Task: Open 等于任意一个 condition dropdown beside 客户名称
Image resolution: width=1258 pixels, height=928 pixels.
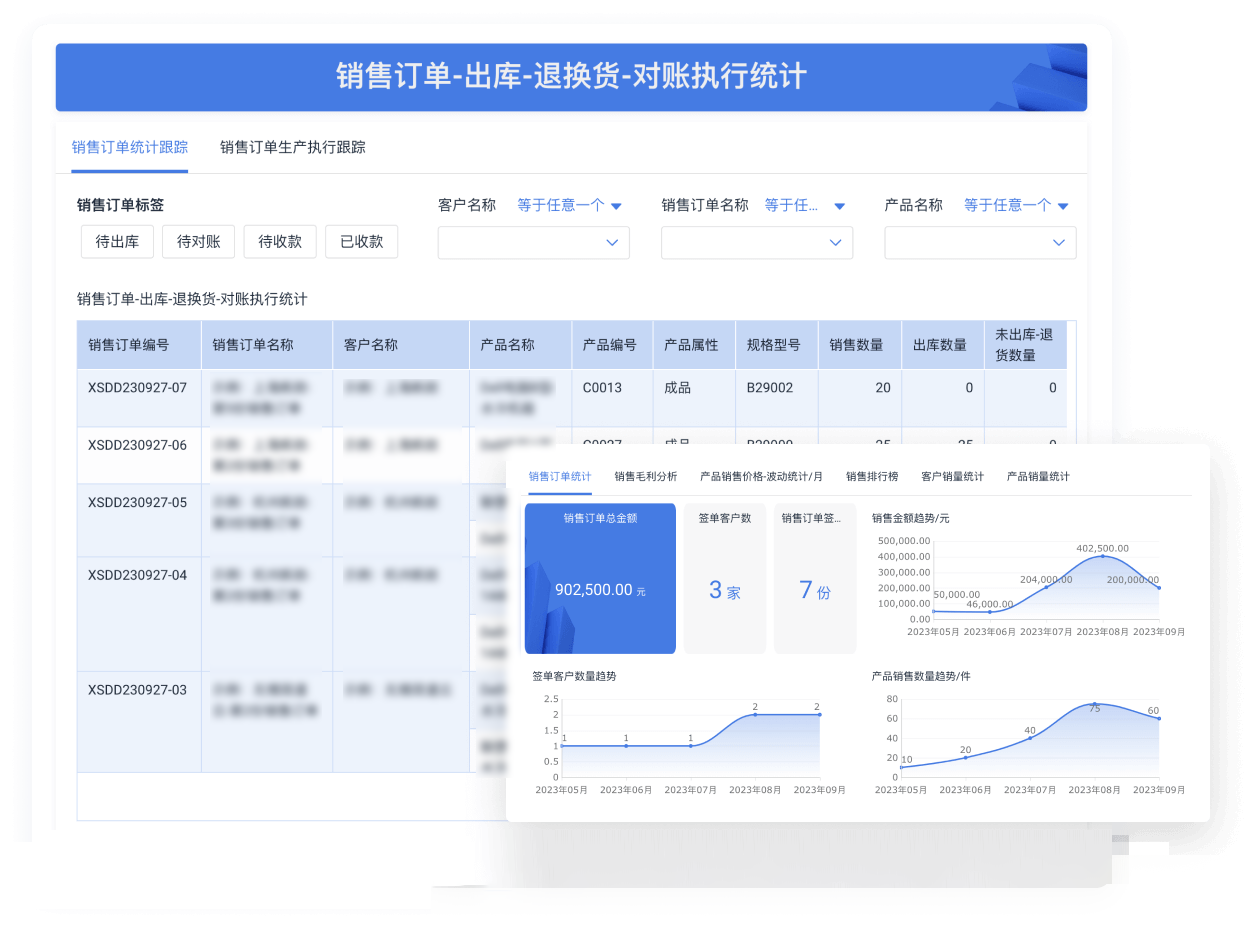Action: point(569,205)
